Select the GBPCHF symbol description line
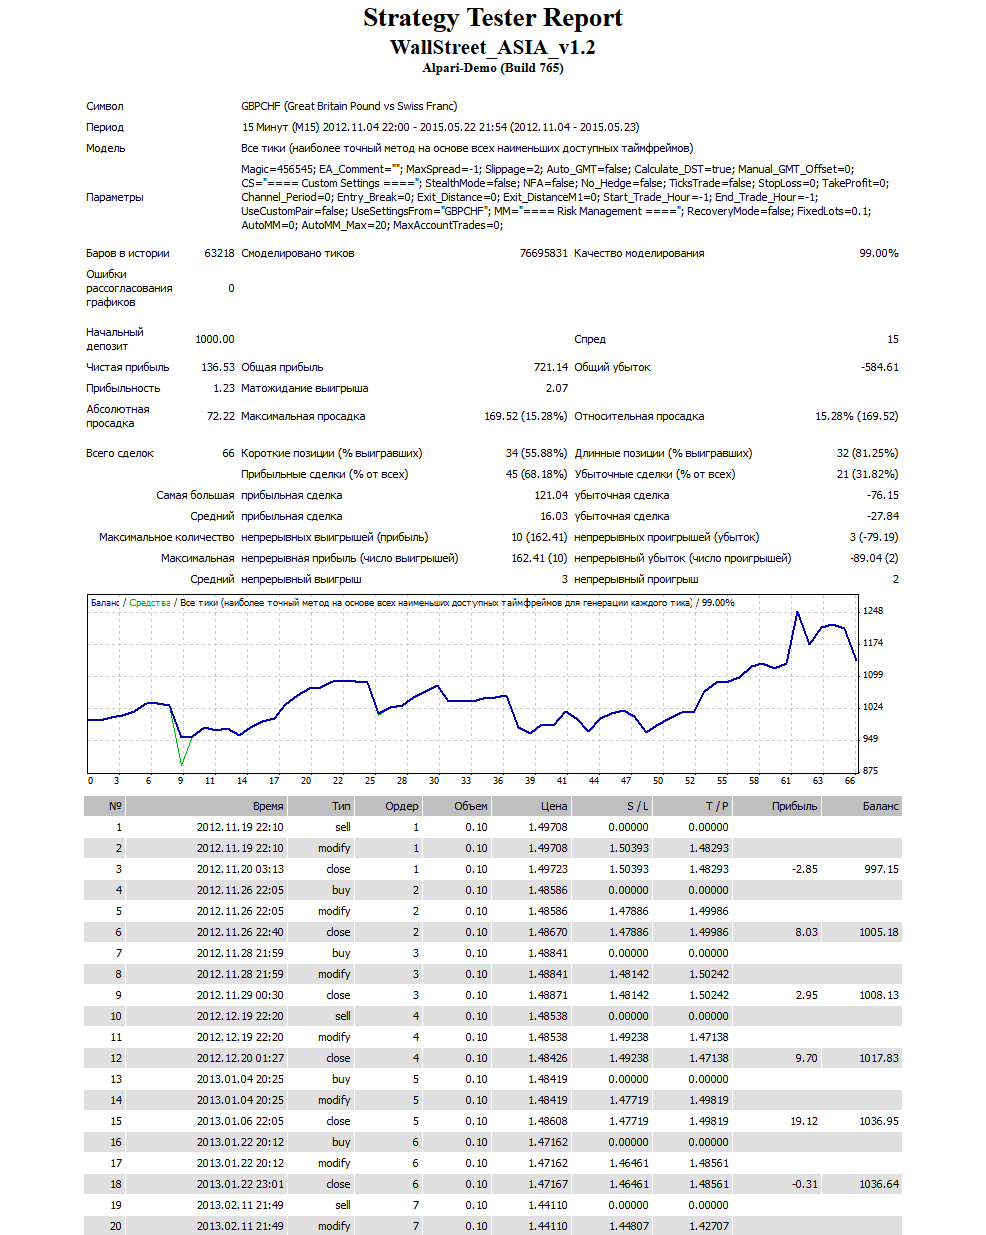The width and height of the screenshot is (986, 1235). [x=349, y=106]
